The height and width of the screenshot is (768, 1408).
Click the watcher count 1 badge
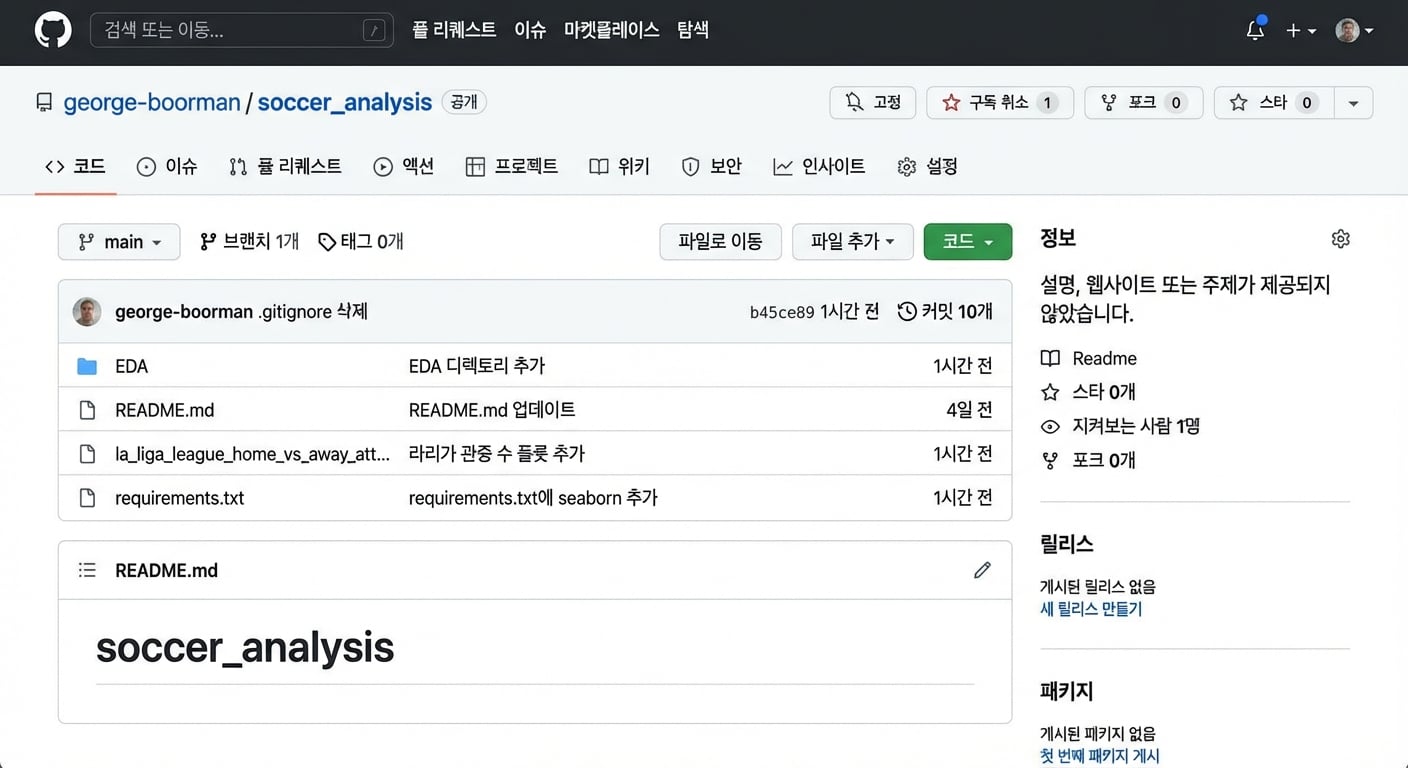1047,102
